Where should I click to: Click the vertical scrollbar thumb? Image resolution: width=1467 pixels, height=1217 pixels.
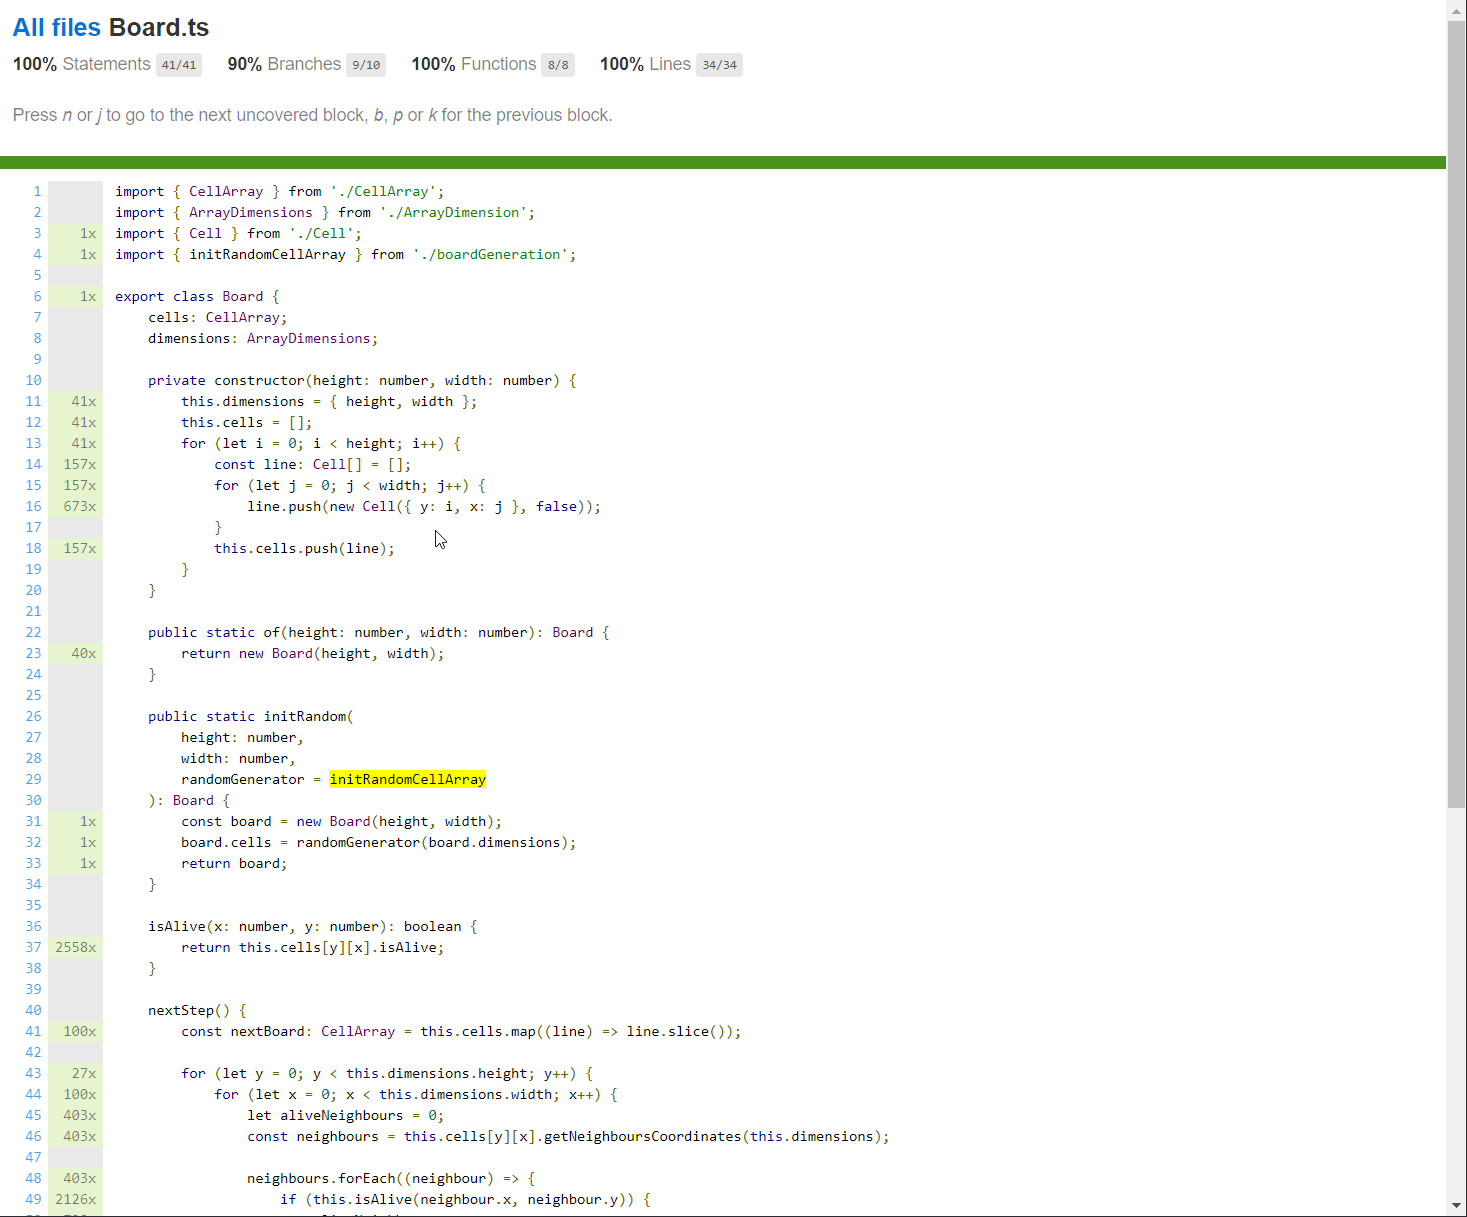1457,414
